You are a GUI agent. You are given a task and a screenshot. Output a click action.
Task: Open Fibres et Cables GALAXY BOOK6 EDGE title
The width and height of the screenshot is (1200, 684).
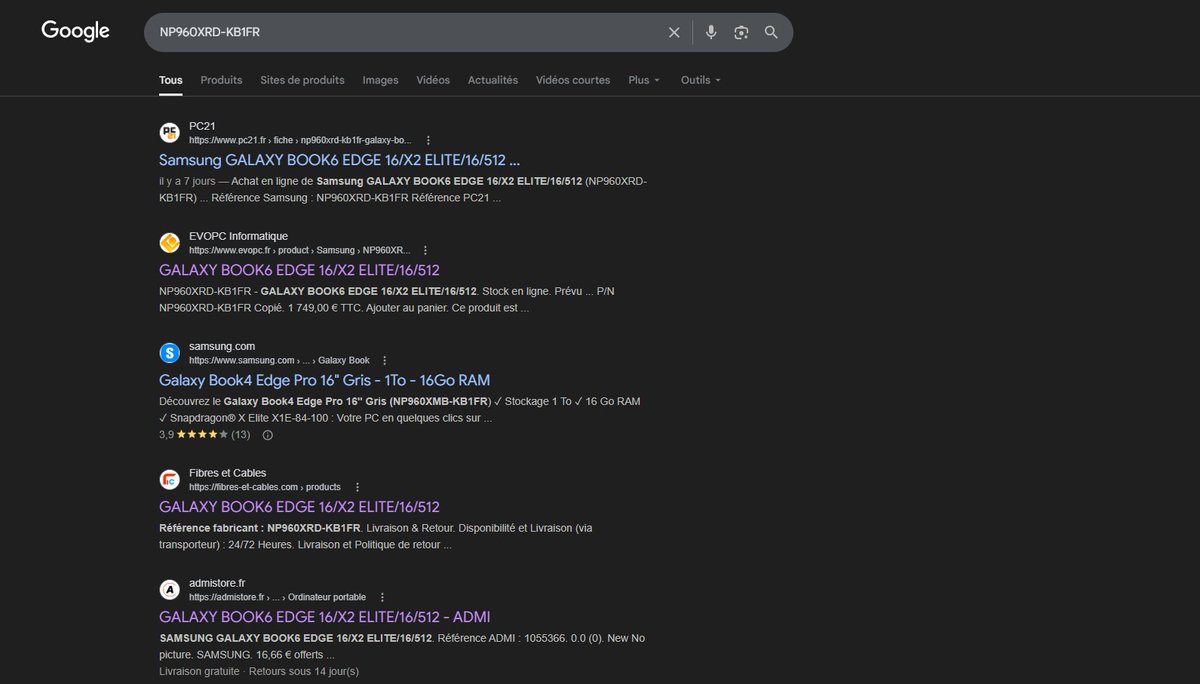(x=299, y=507)
